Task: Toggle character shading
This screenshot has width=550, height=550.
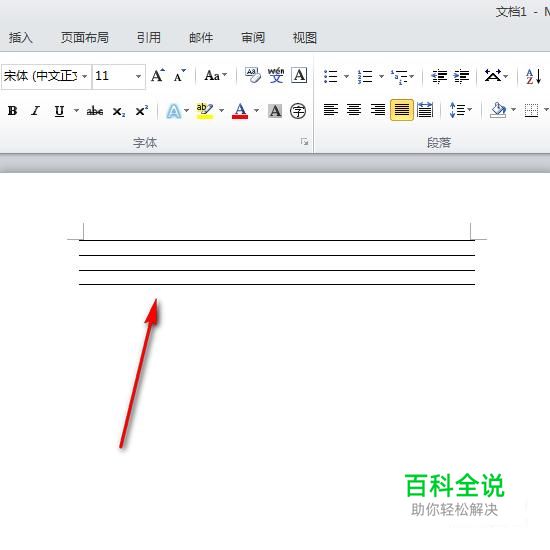Action: click(275, 111)
